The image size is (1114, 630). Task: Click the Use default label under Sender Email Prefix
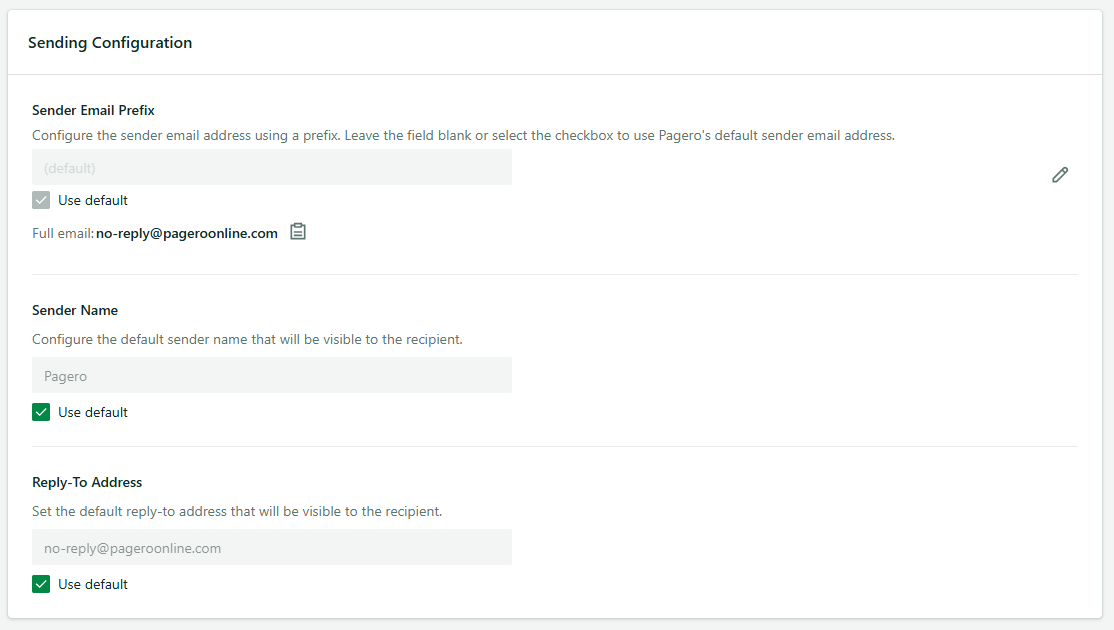[x=93, y=200]
